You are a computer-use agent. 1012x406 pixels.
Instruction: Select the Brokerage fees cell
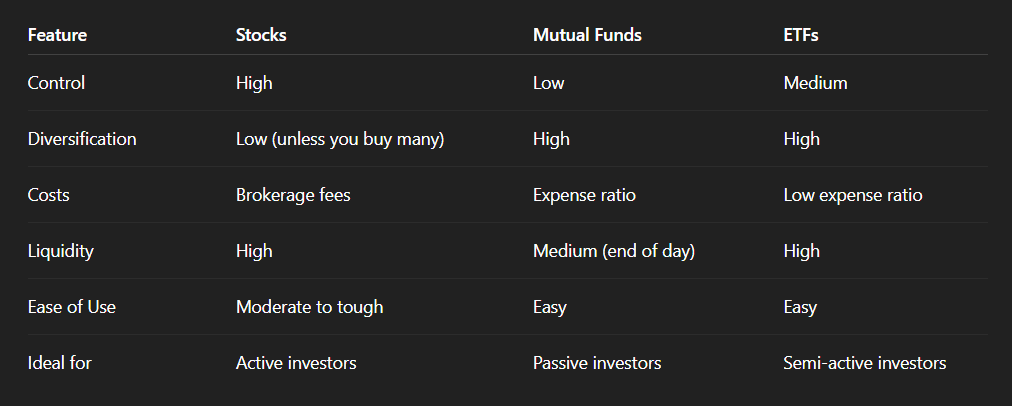pyautogui.click(x=293, y=196)
